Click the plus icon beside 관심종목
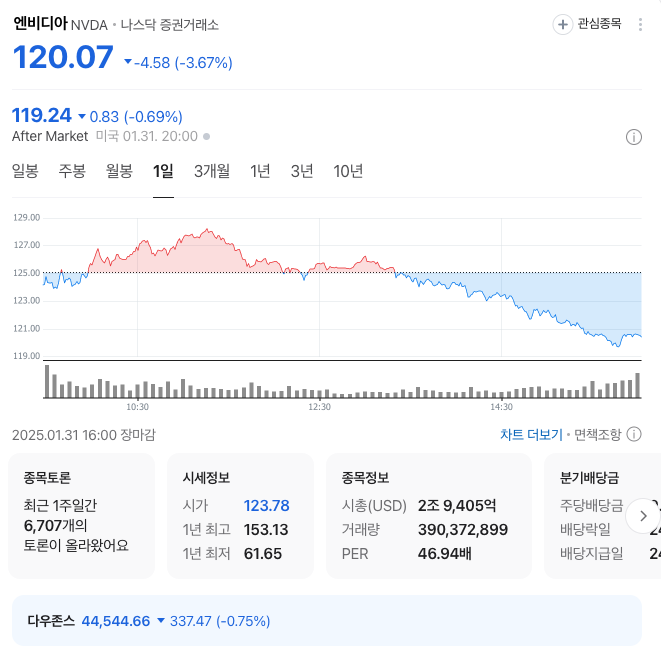661x662 pixels. click(x=562, y=24)
